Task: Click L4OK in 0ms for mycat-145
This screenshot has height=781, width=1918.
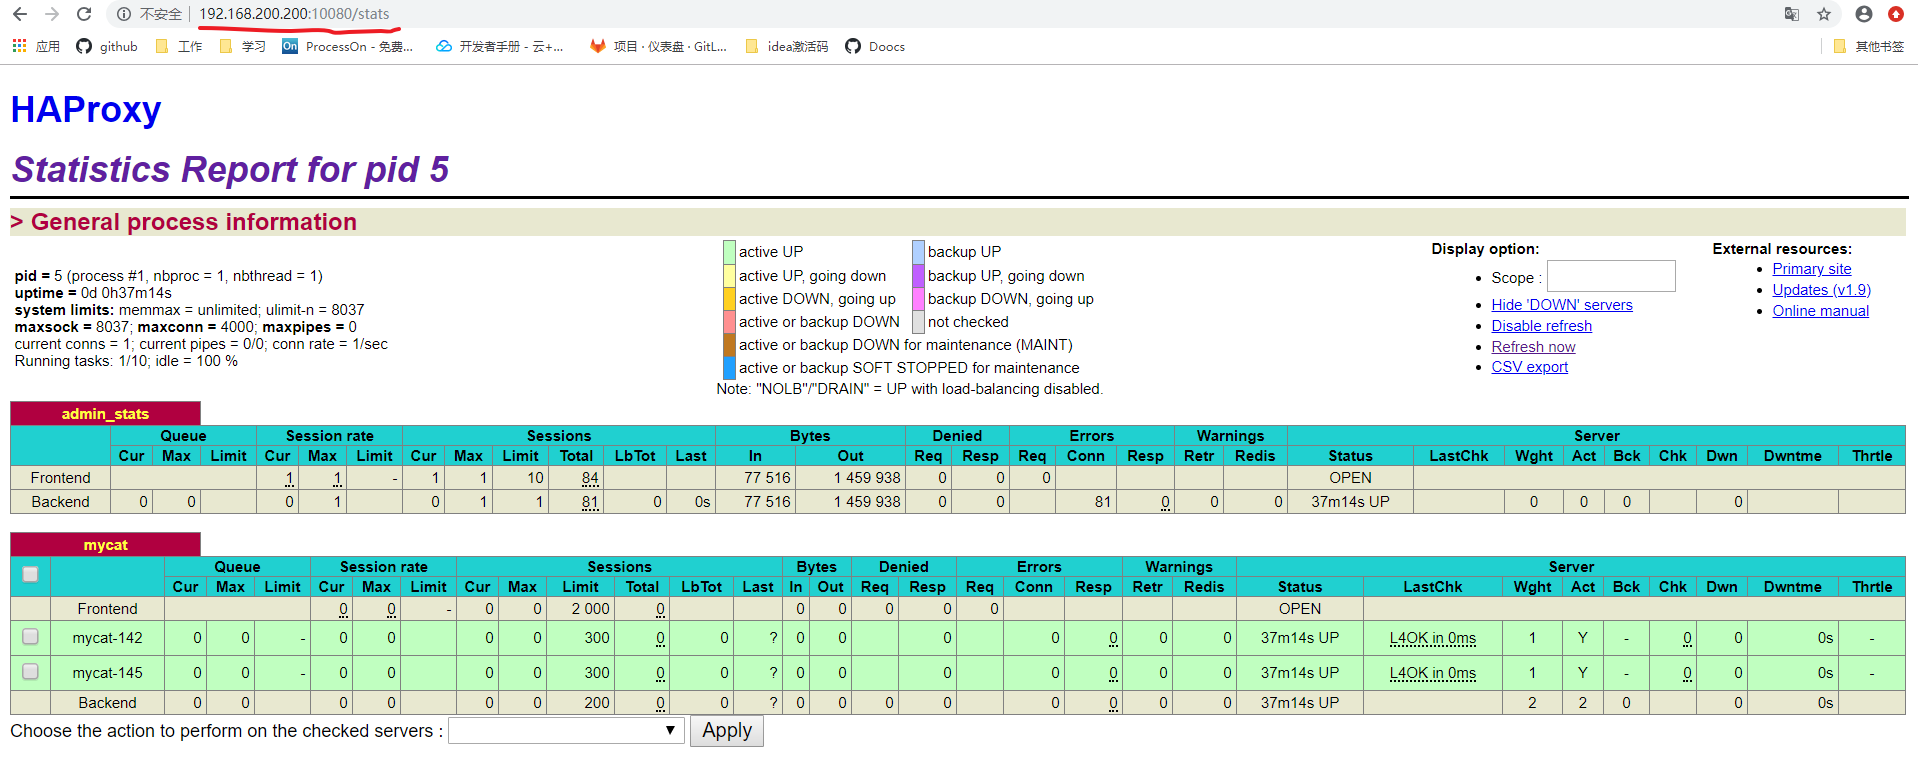Action: pos(1432,673)
